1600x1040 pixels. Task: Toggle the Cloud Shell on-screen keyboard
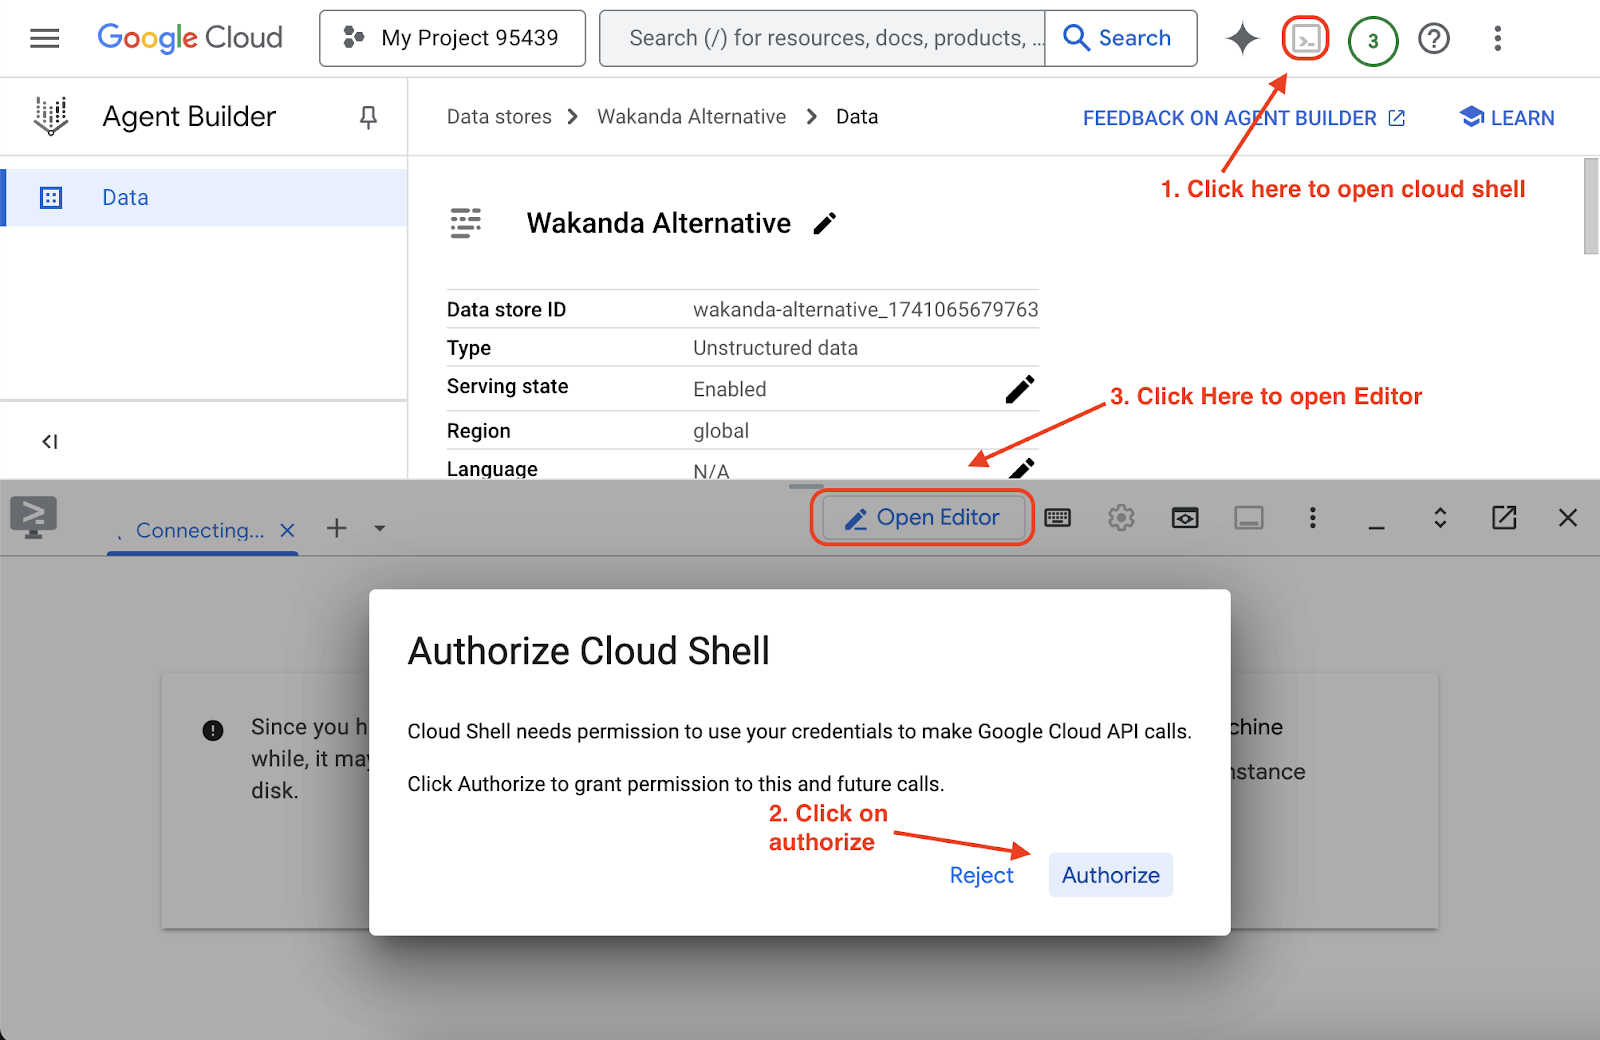1057,518
